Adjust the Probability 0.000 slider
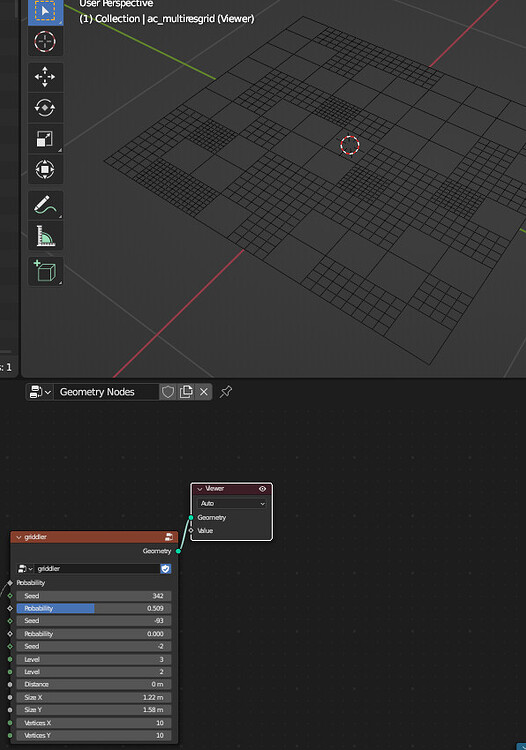 coord(94,634)
